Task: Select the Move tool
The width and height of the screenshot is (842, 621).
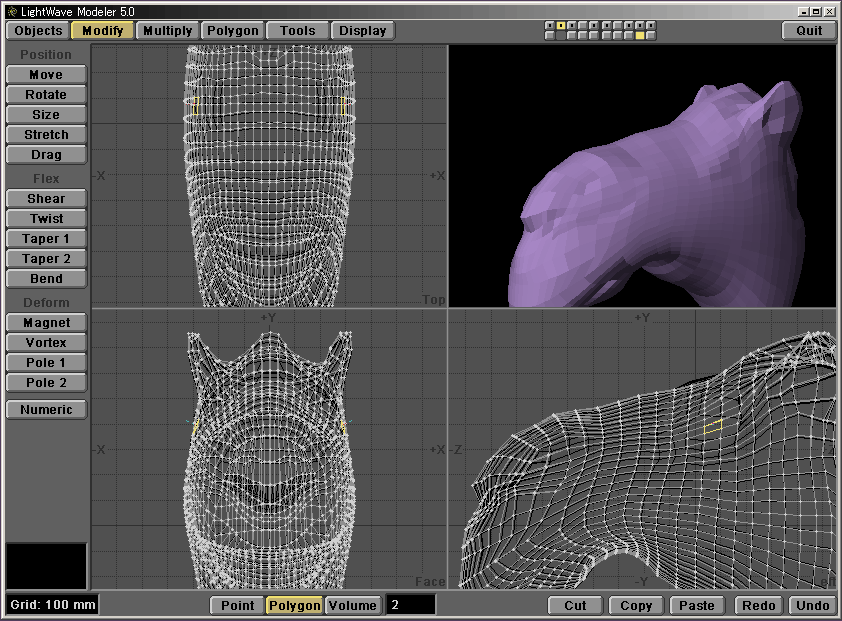Action: [x=46, y=75]
